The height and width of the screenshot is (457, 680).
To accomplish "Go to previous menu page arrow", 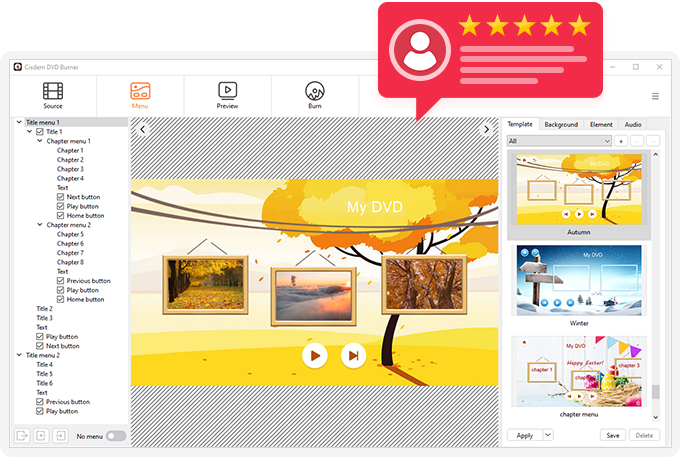I will (143, 129).
